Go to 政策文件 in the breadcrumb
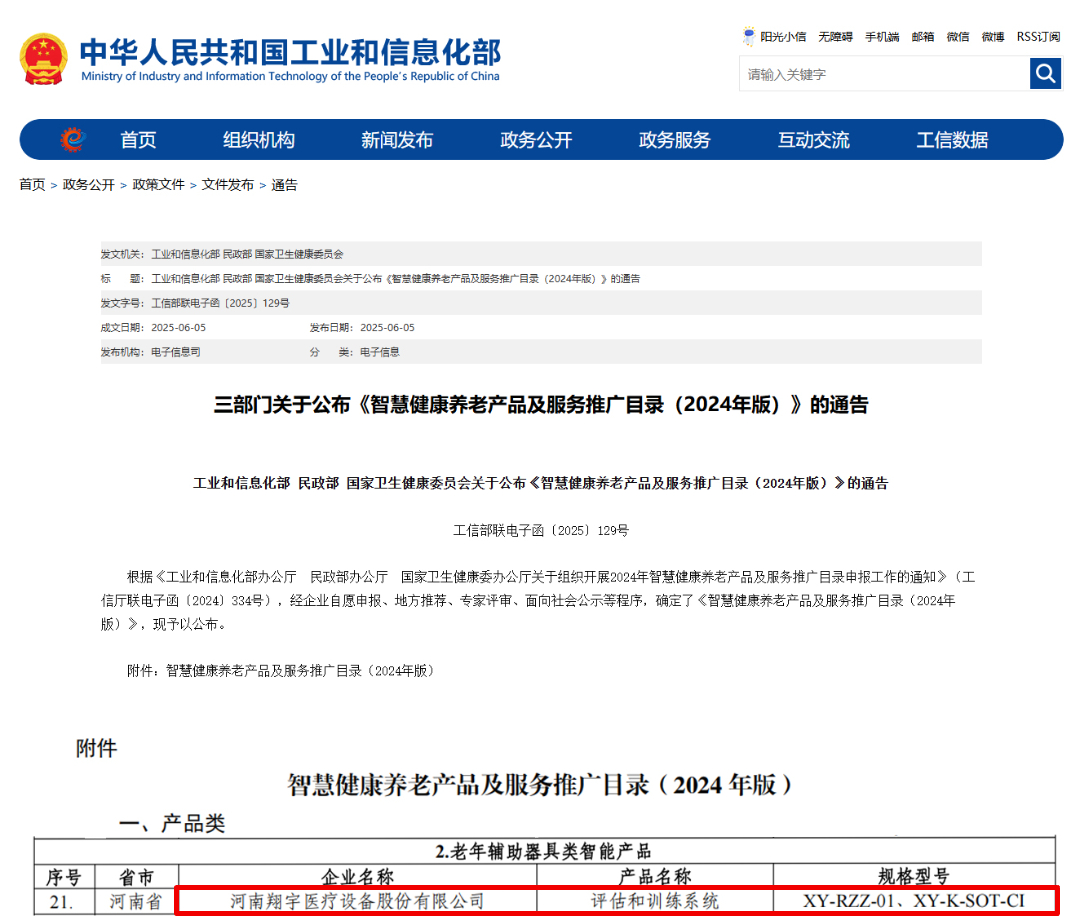This screenshot has width=1080, height=916. tap(158, 185)
